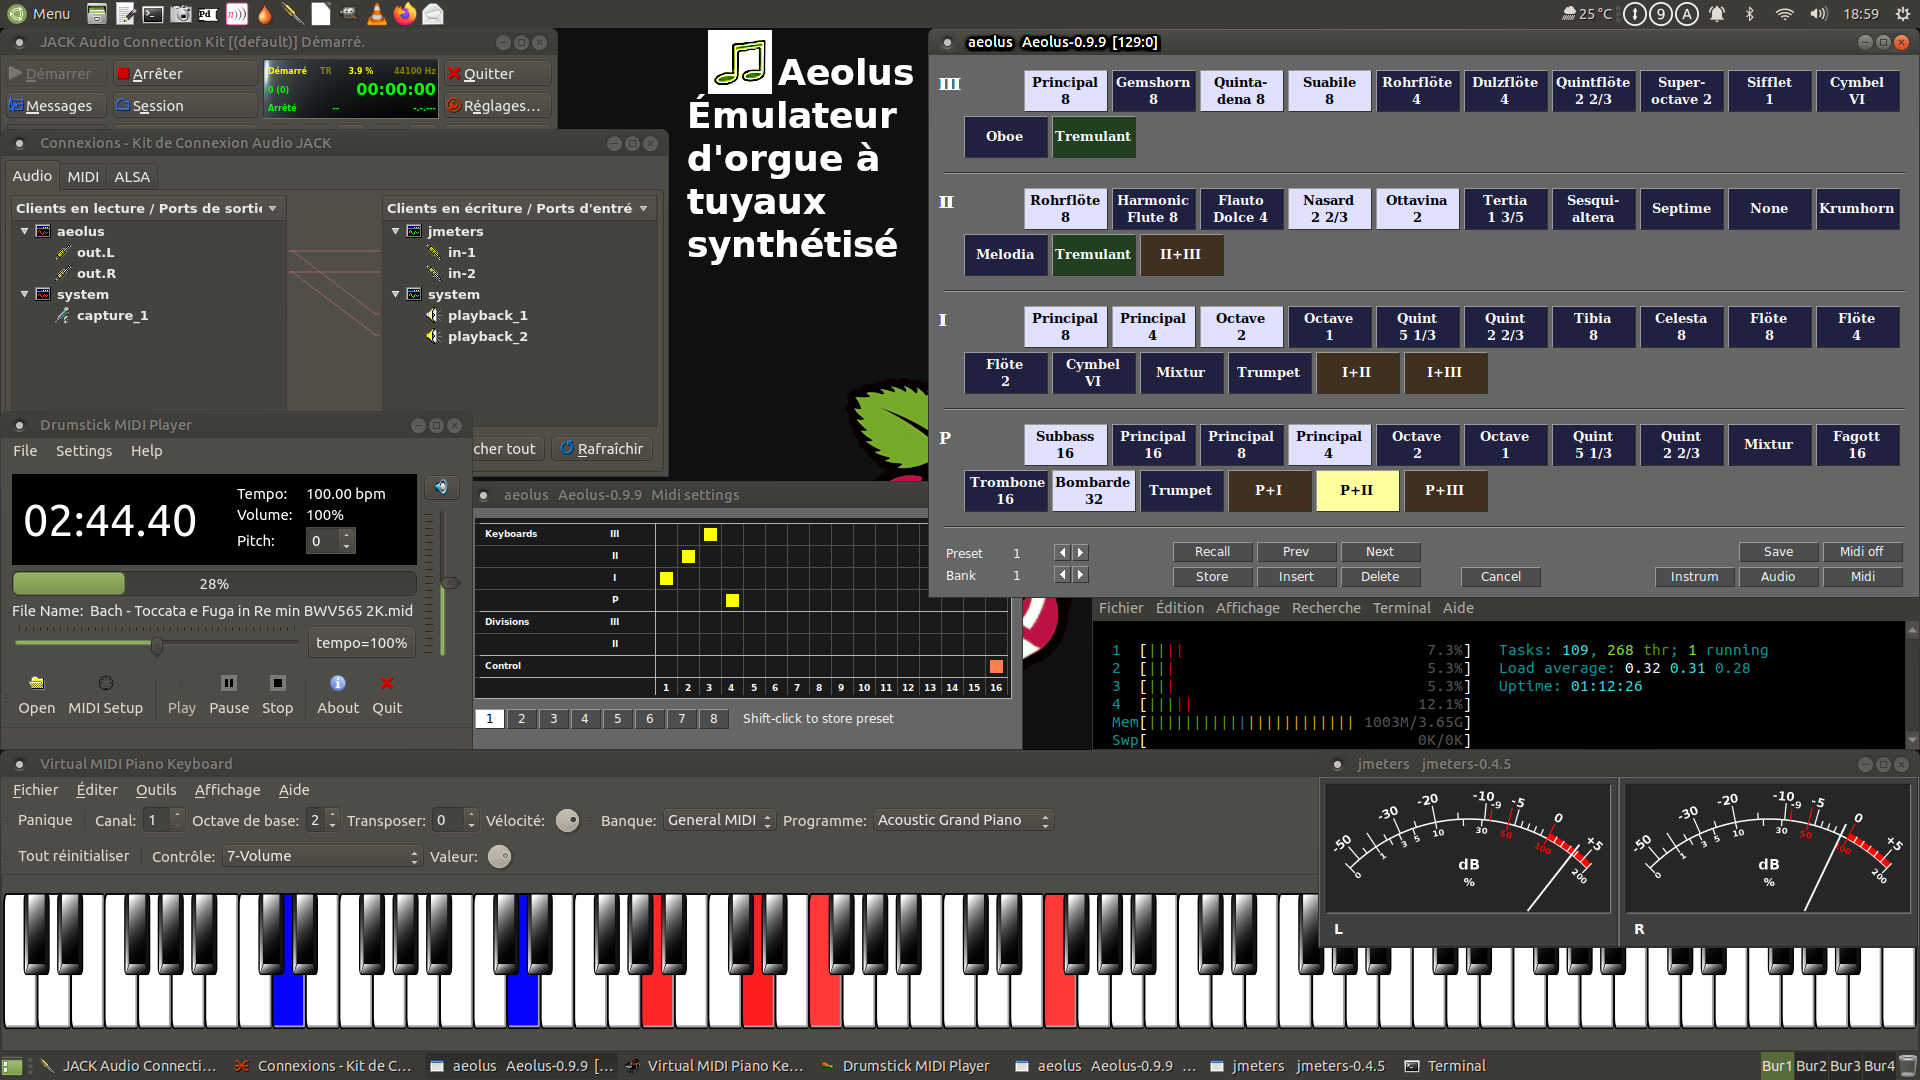
Task: Toggle the Melodia stop
Action: click(x=1005, y=255)
